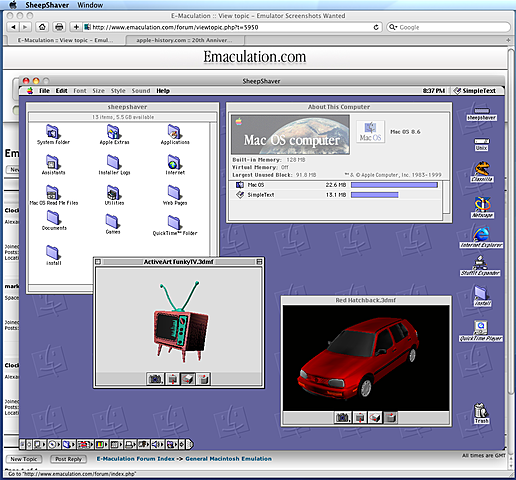Click the Mac OS logo button in About This Computer
The image size is (516, 480).
pyautogui.click(x=370, y=132)
